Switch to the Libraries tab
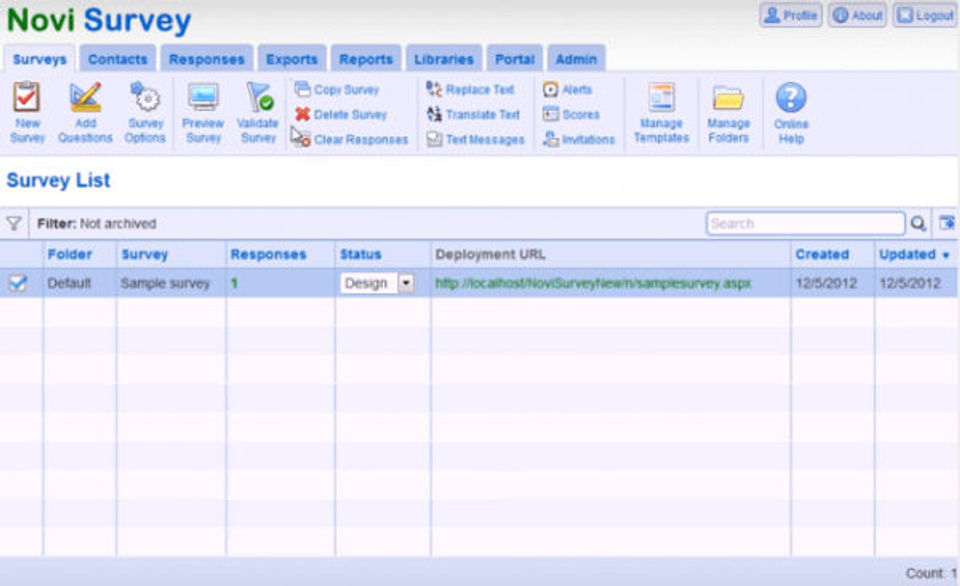The image size is (960, 586). click(443, 59)
